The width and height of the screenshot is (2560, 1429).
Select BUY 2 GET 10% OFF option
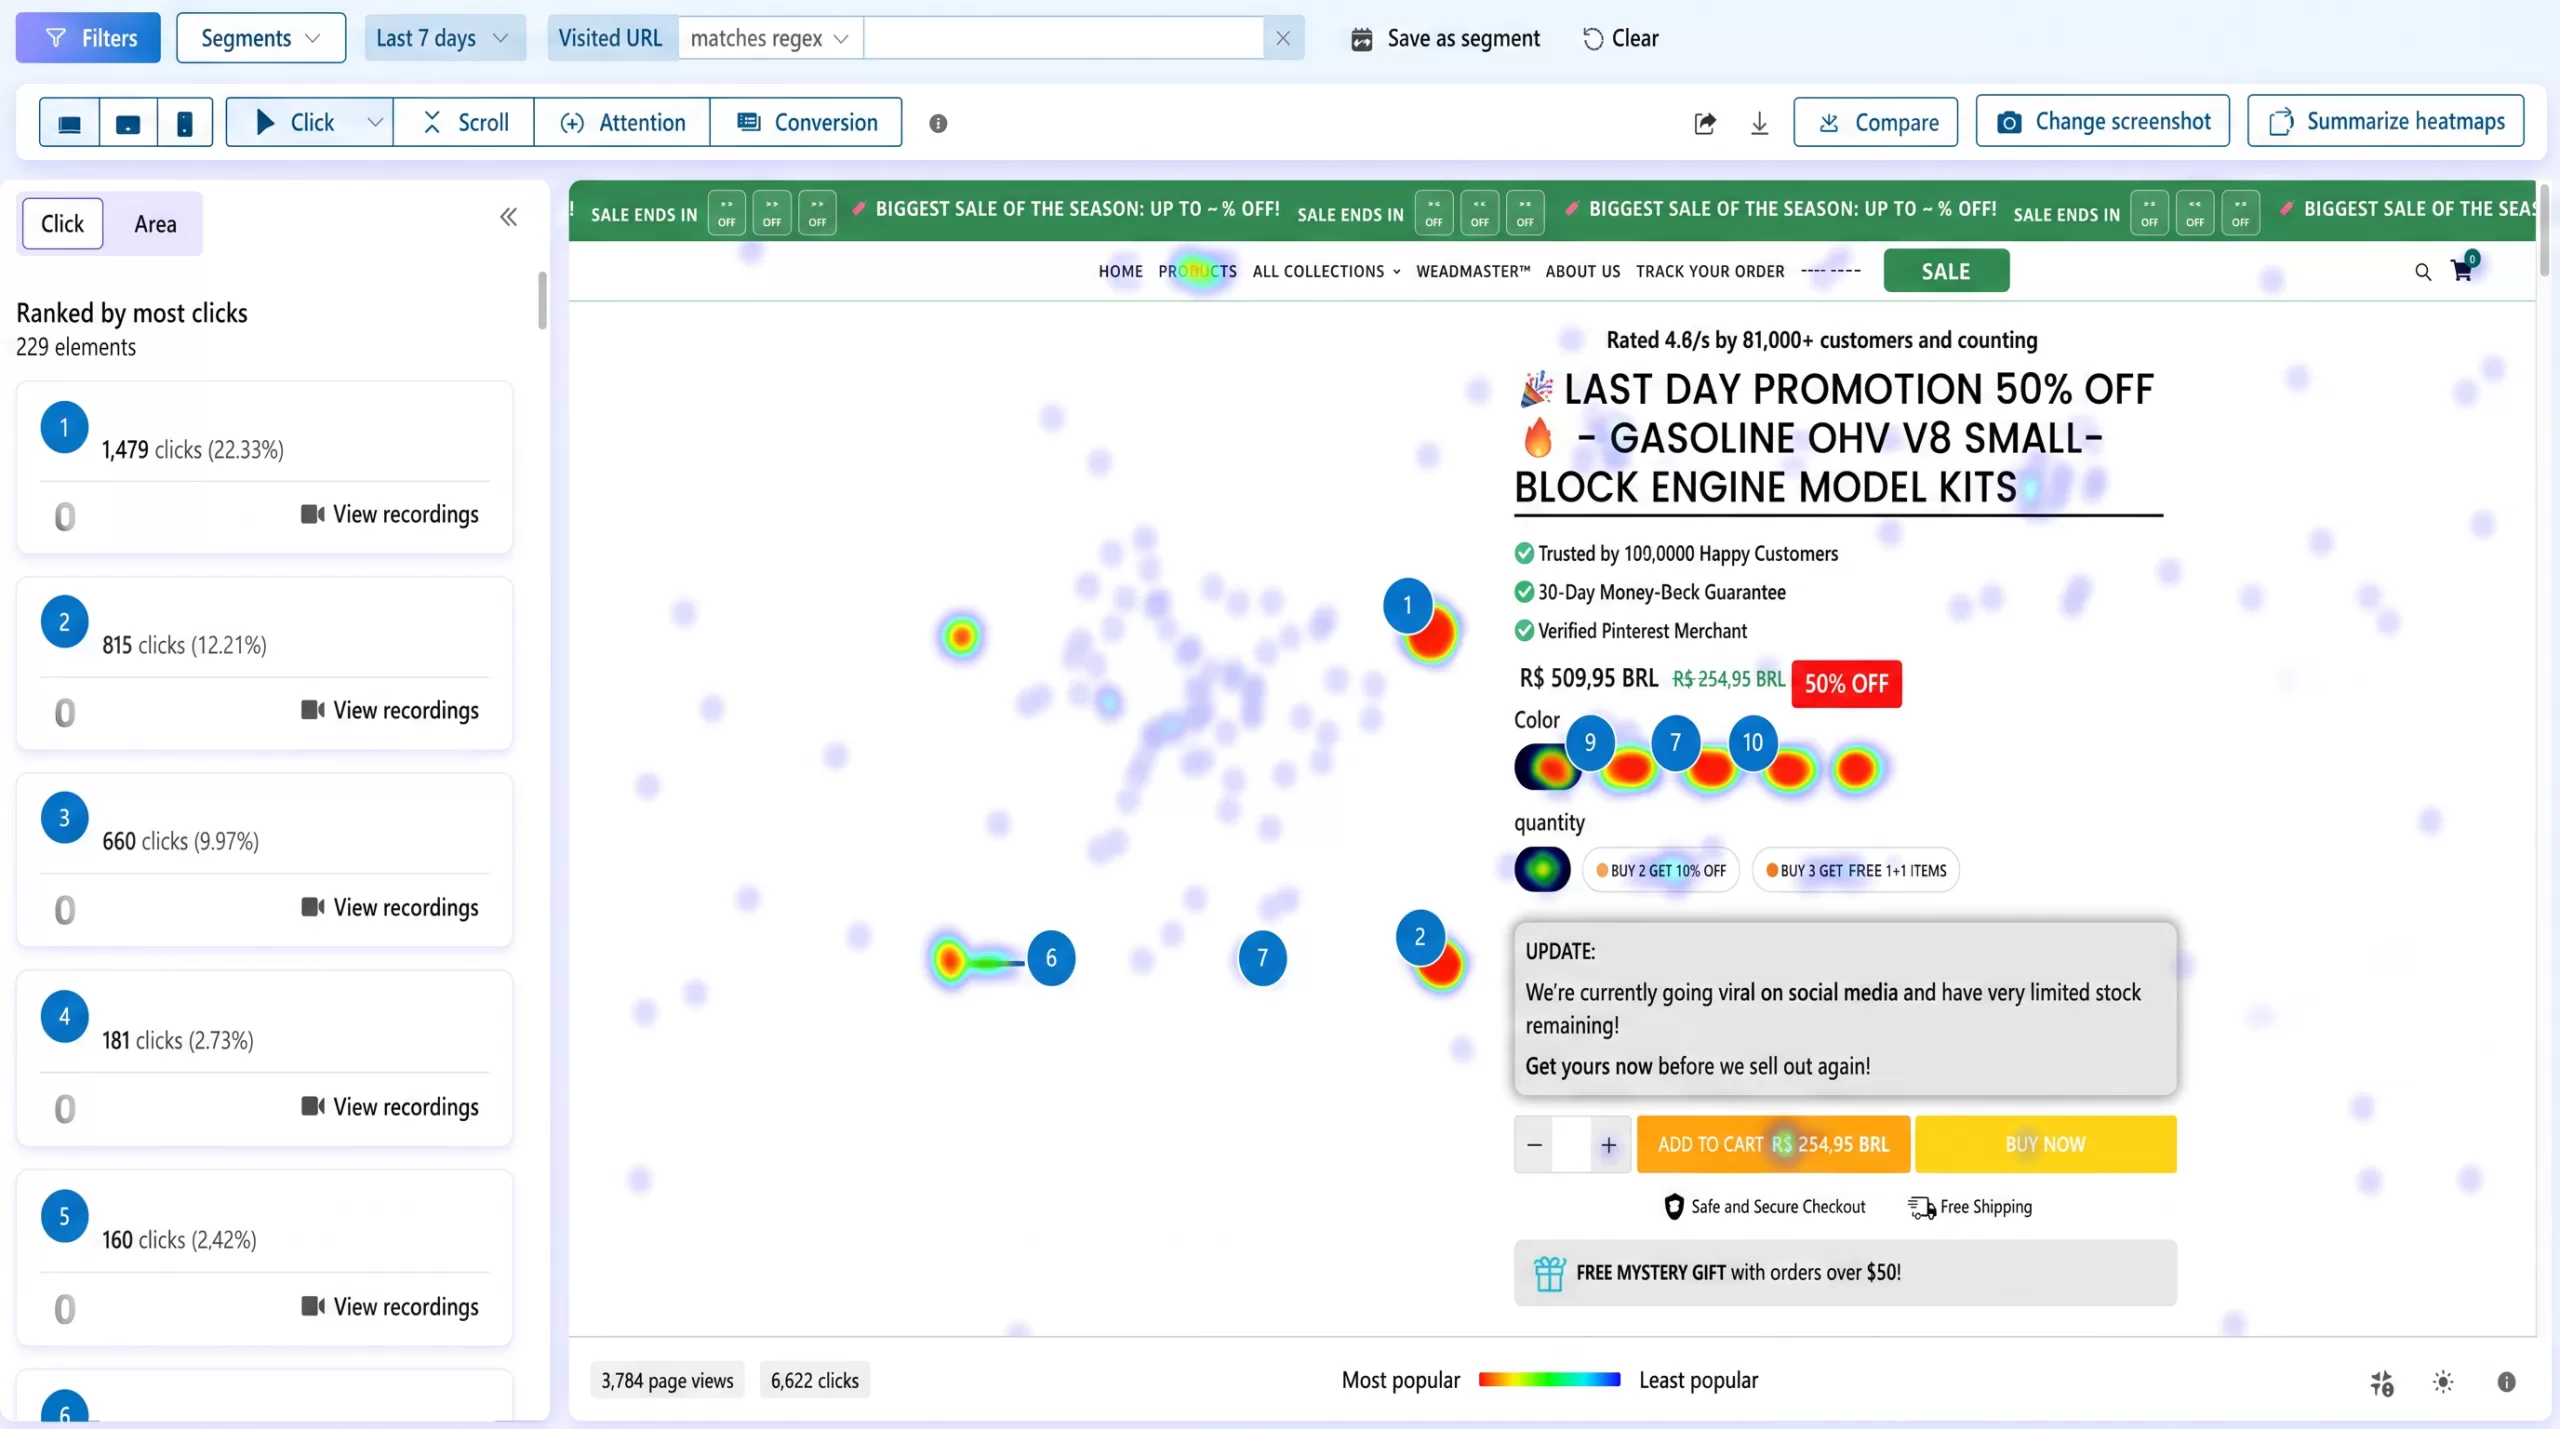(x=1661, y=870)
